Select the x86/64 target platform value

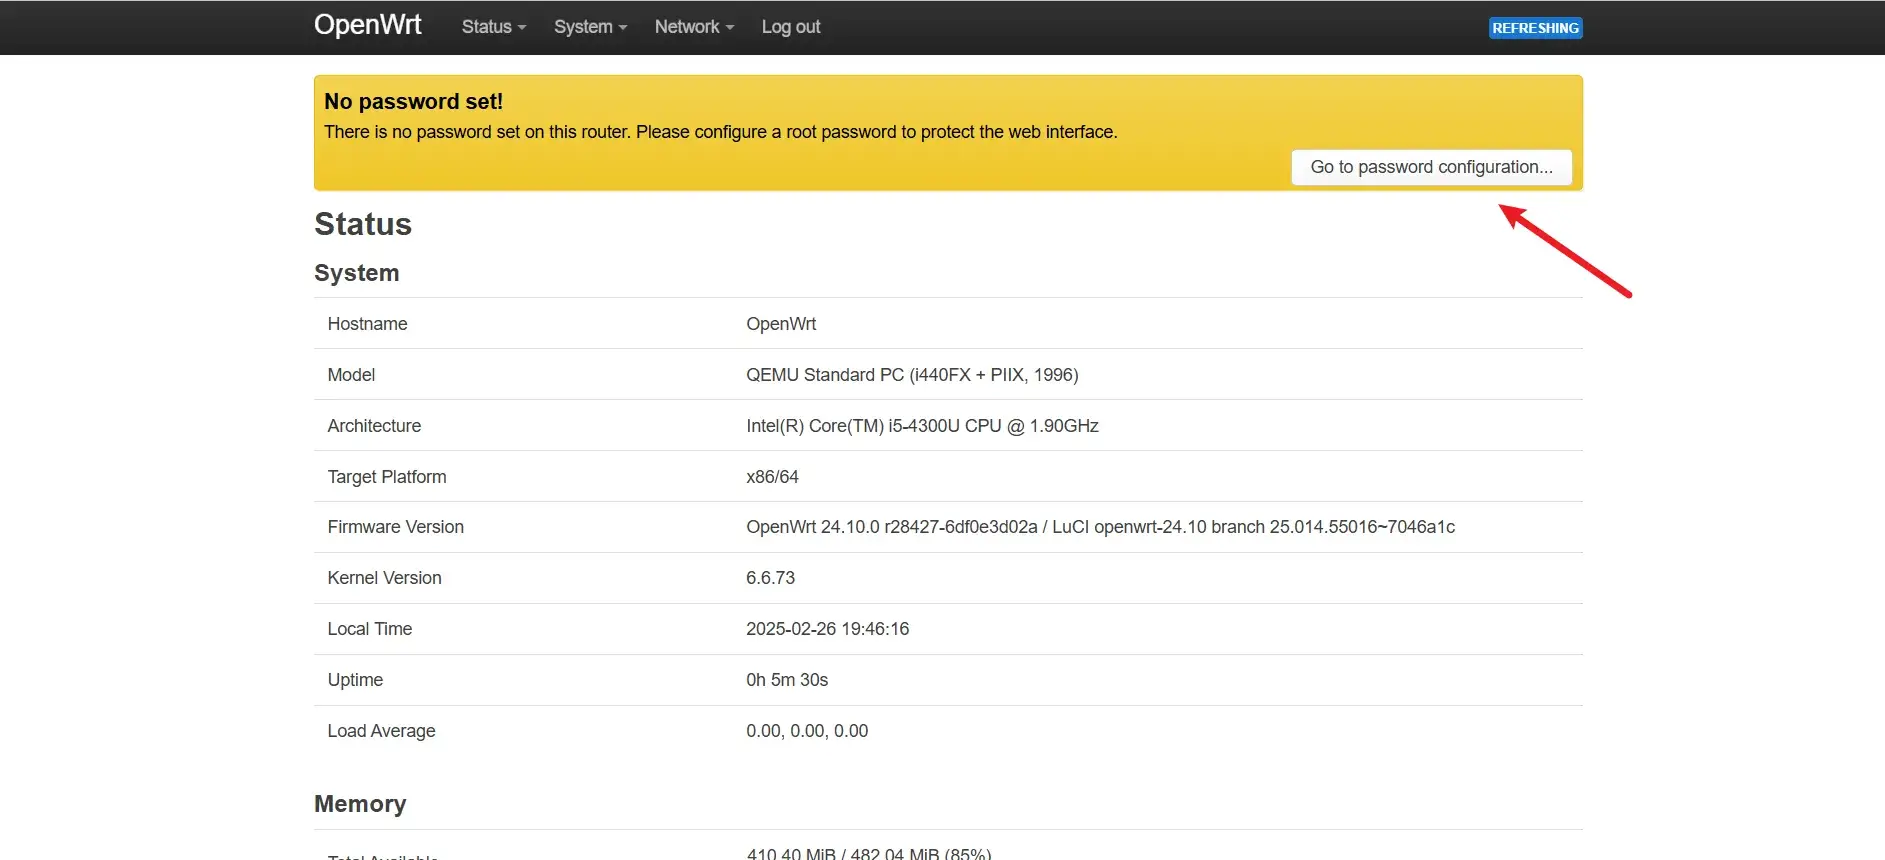(x=772, y=477)
